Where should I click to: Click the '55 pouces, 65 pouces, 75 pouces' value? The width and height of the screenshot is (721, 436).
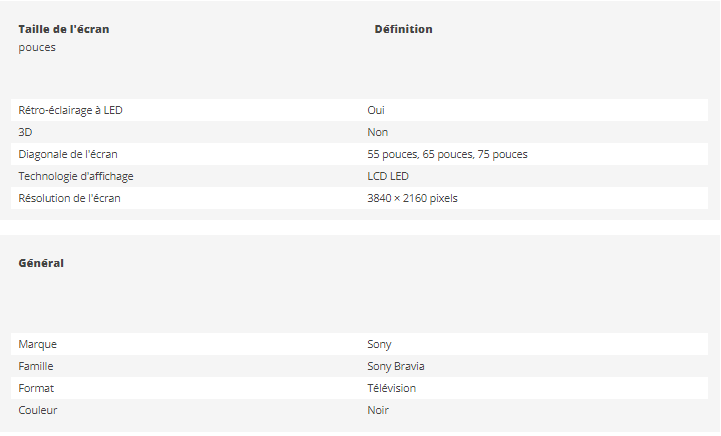tap(447, 154)
